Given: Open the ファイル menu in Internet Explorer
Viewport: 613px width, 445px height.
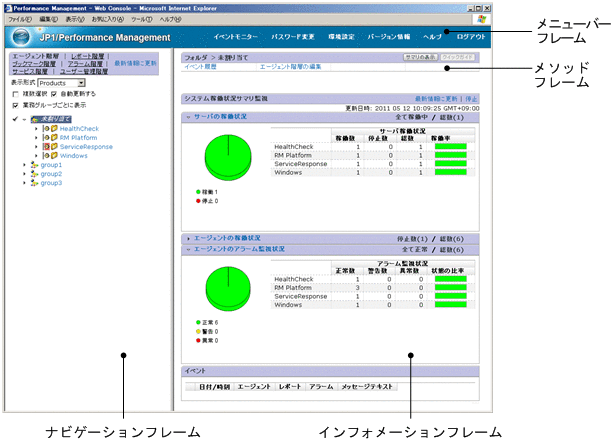Looking at the screenshot, I should click(20, 19).
